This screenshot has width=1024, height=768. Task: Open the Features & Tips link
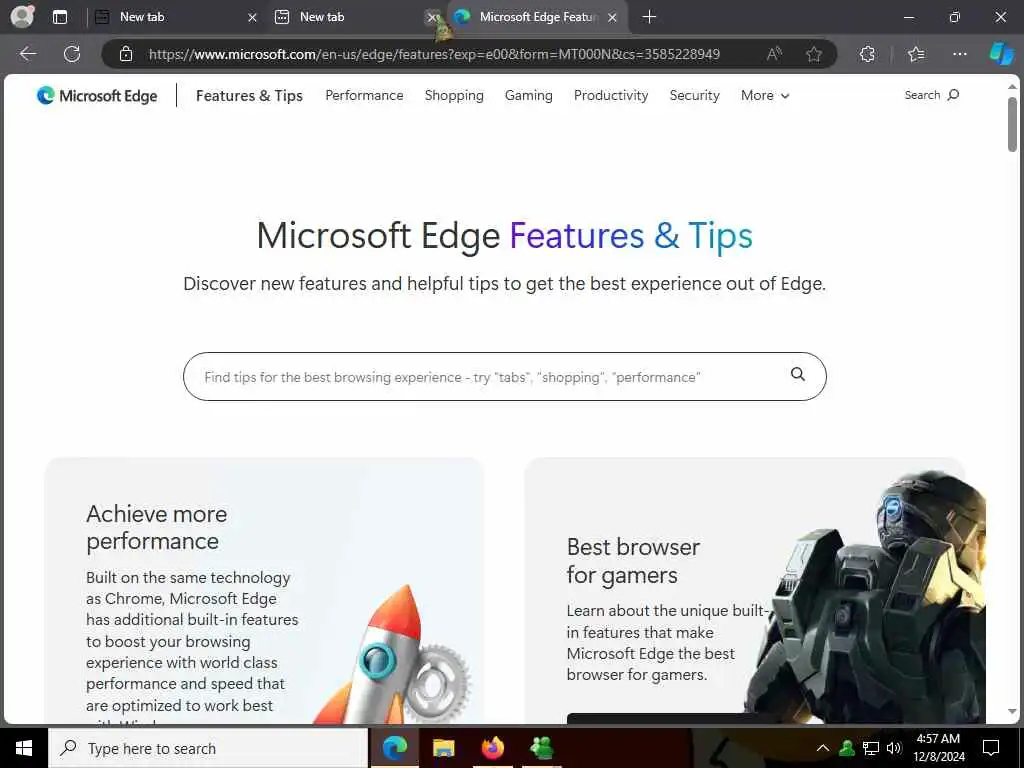[249, 95]
